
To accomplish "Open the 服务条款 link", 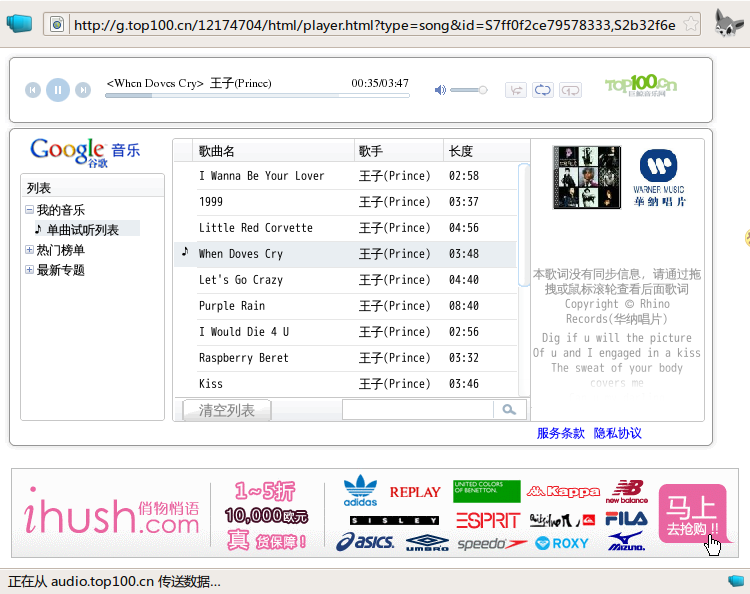I will [x=561, y=433].
